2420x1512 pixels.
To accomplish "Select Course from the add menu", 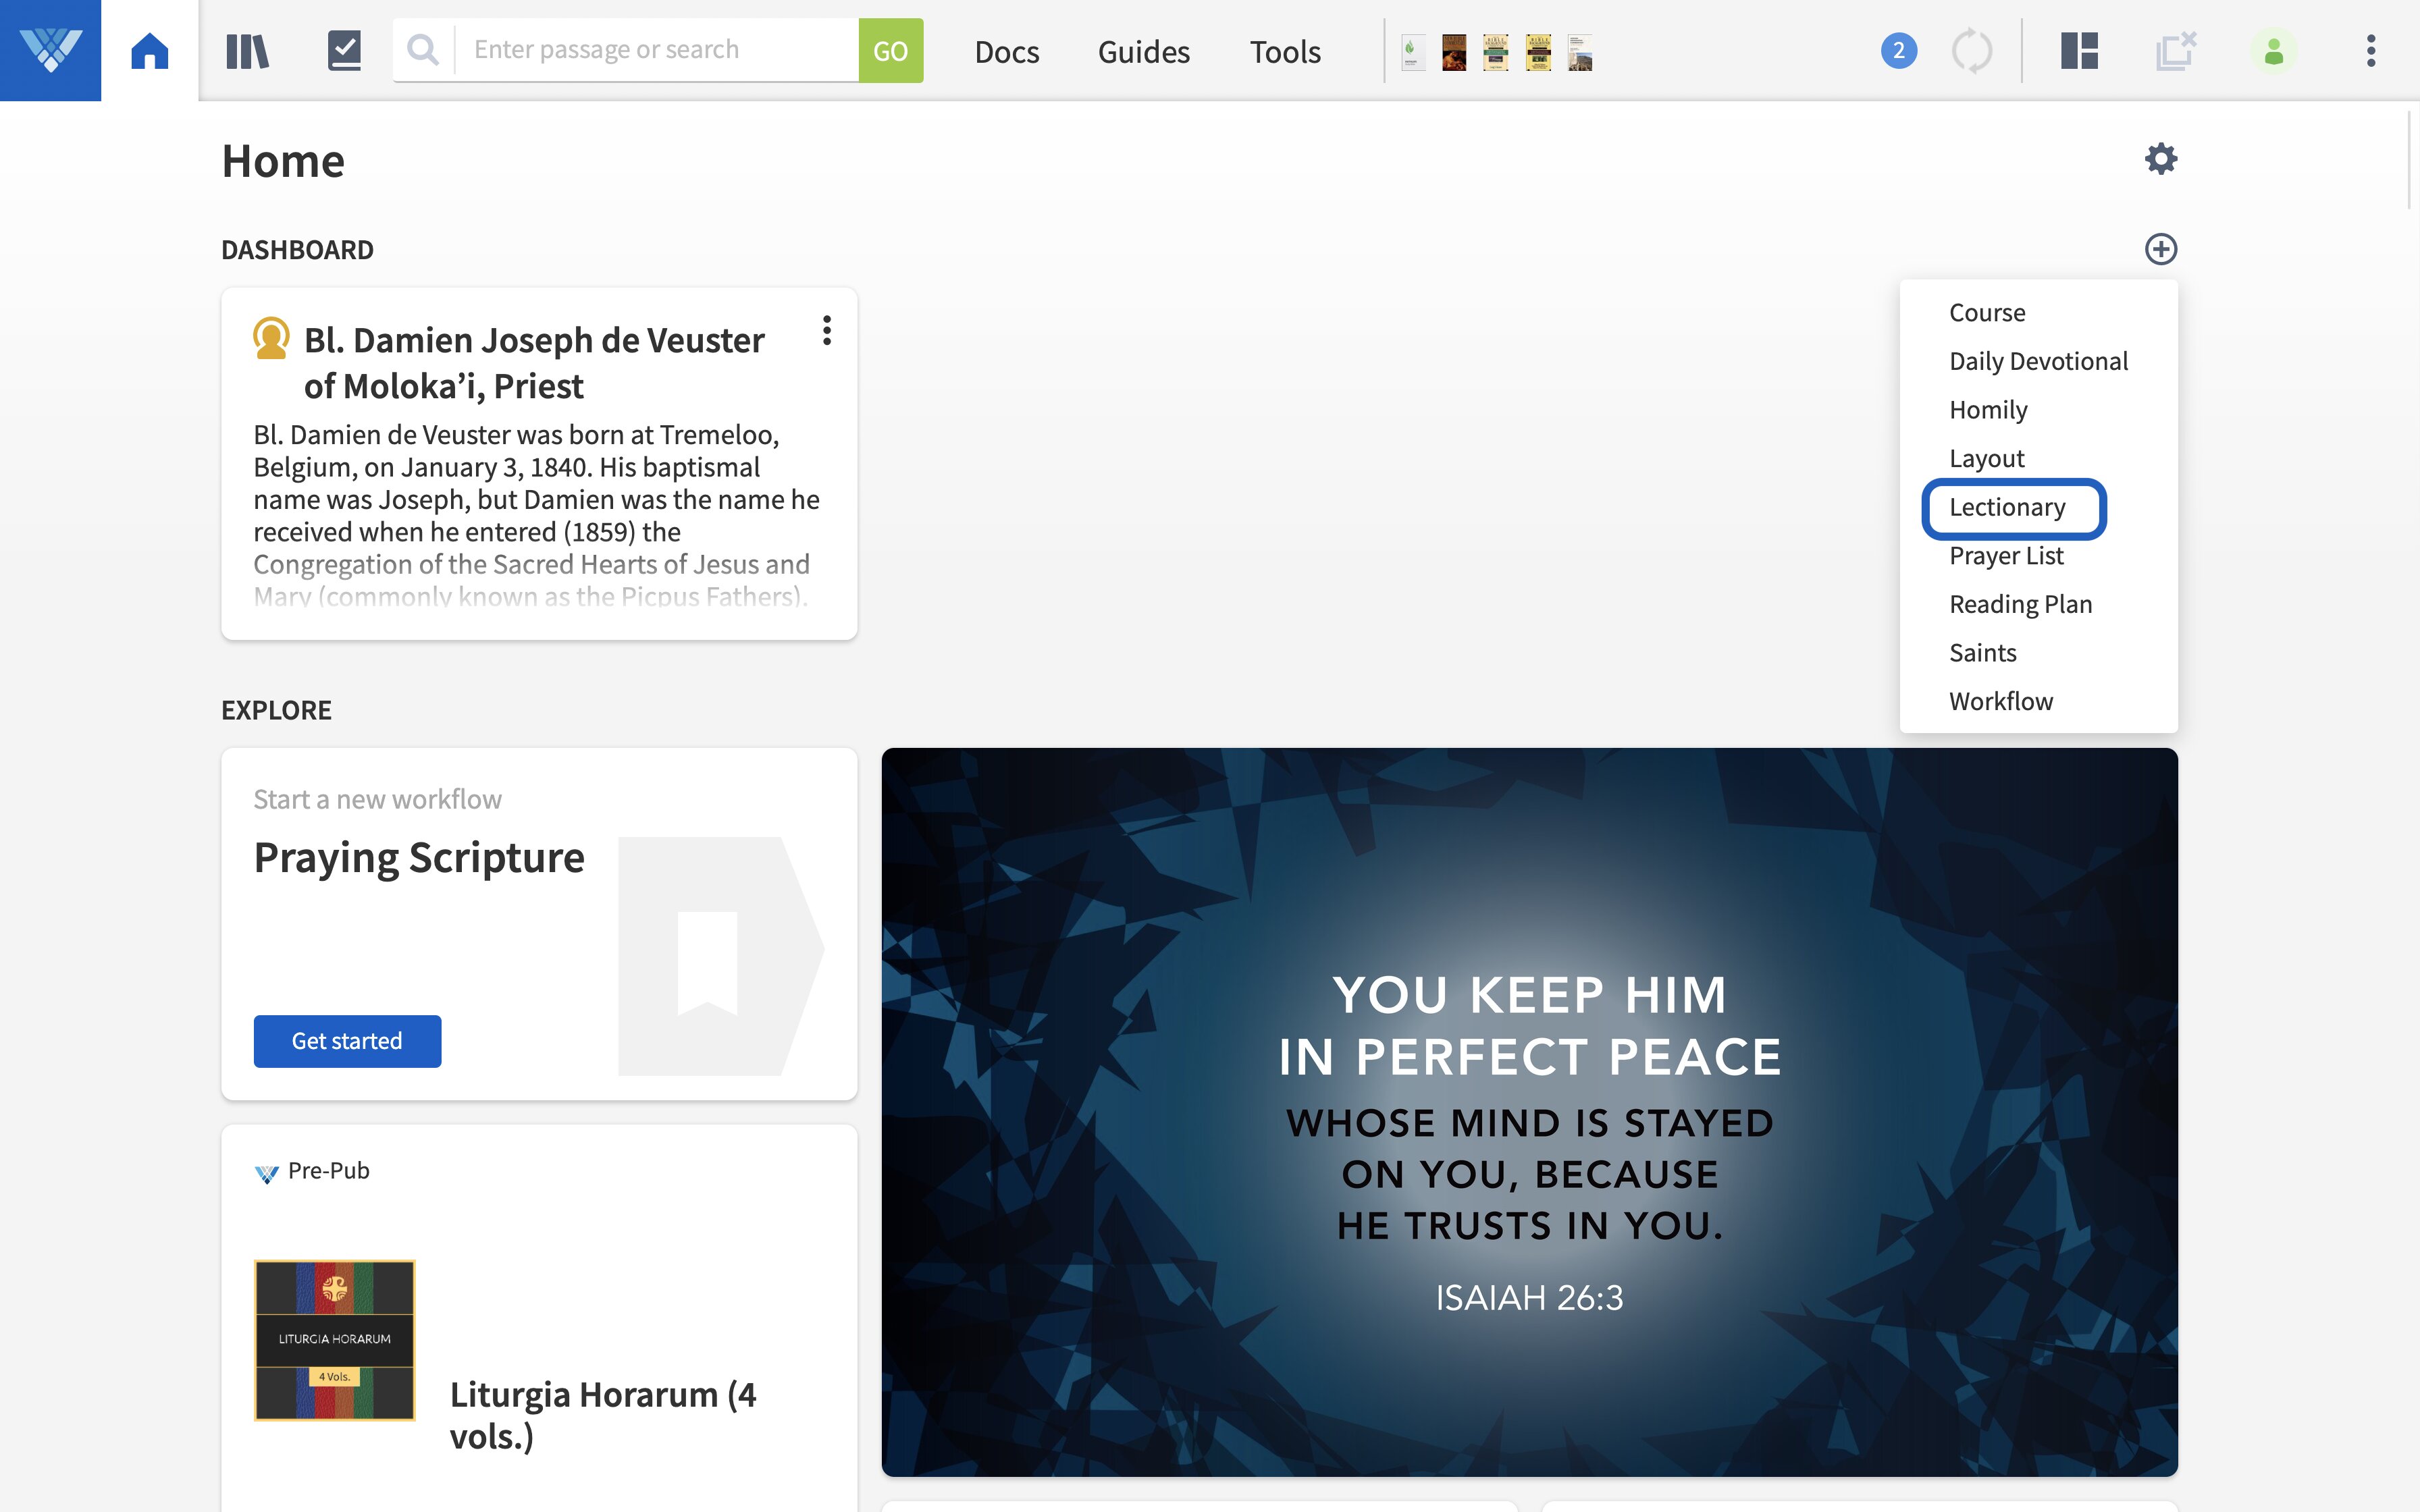I will (1987, 313).
